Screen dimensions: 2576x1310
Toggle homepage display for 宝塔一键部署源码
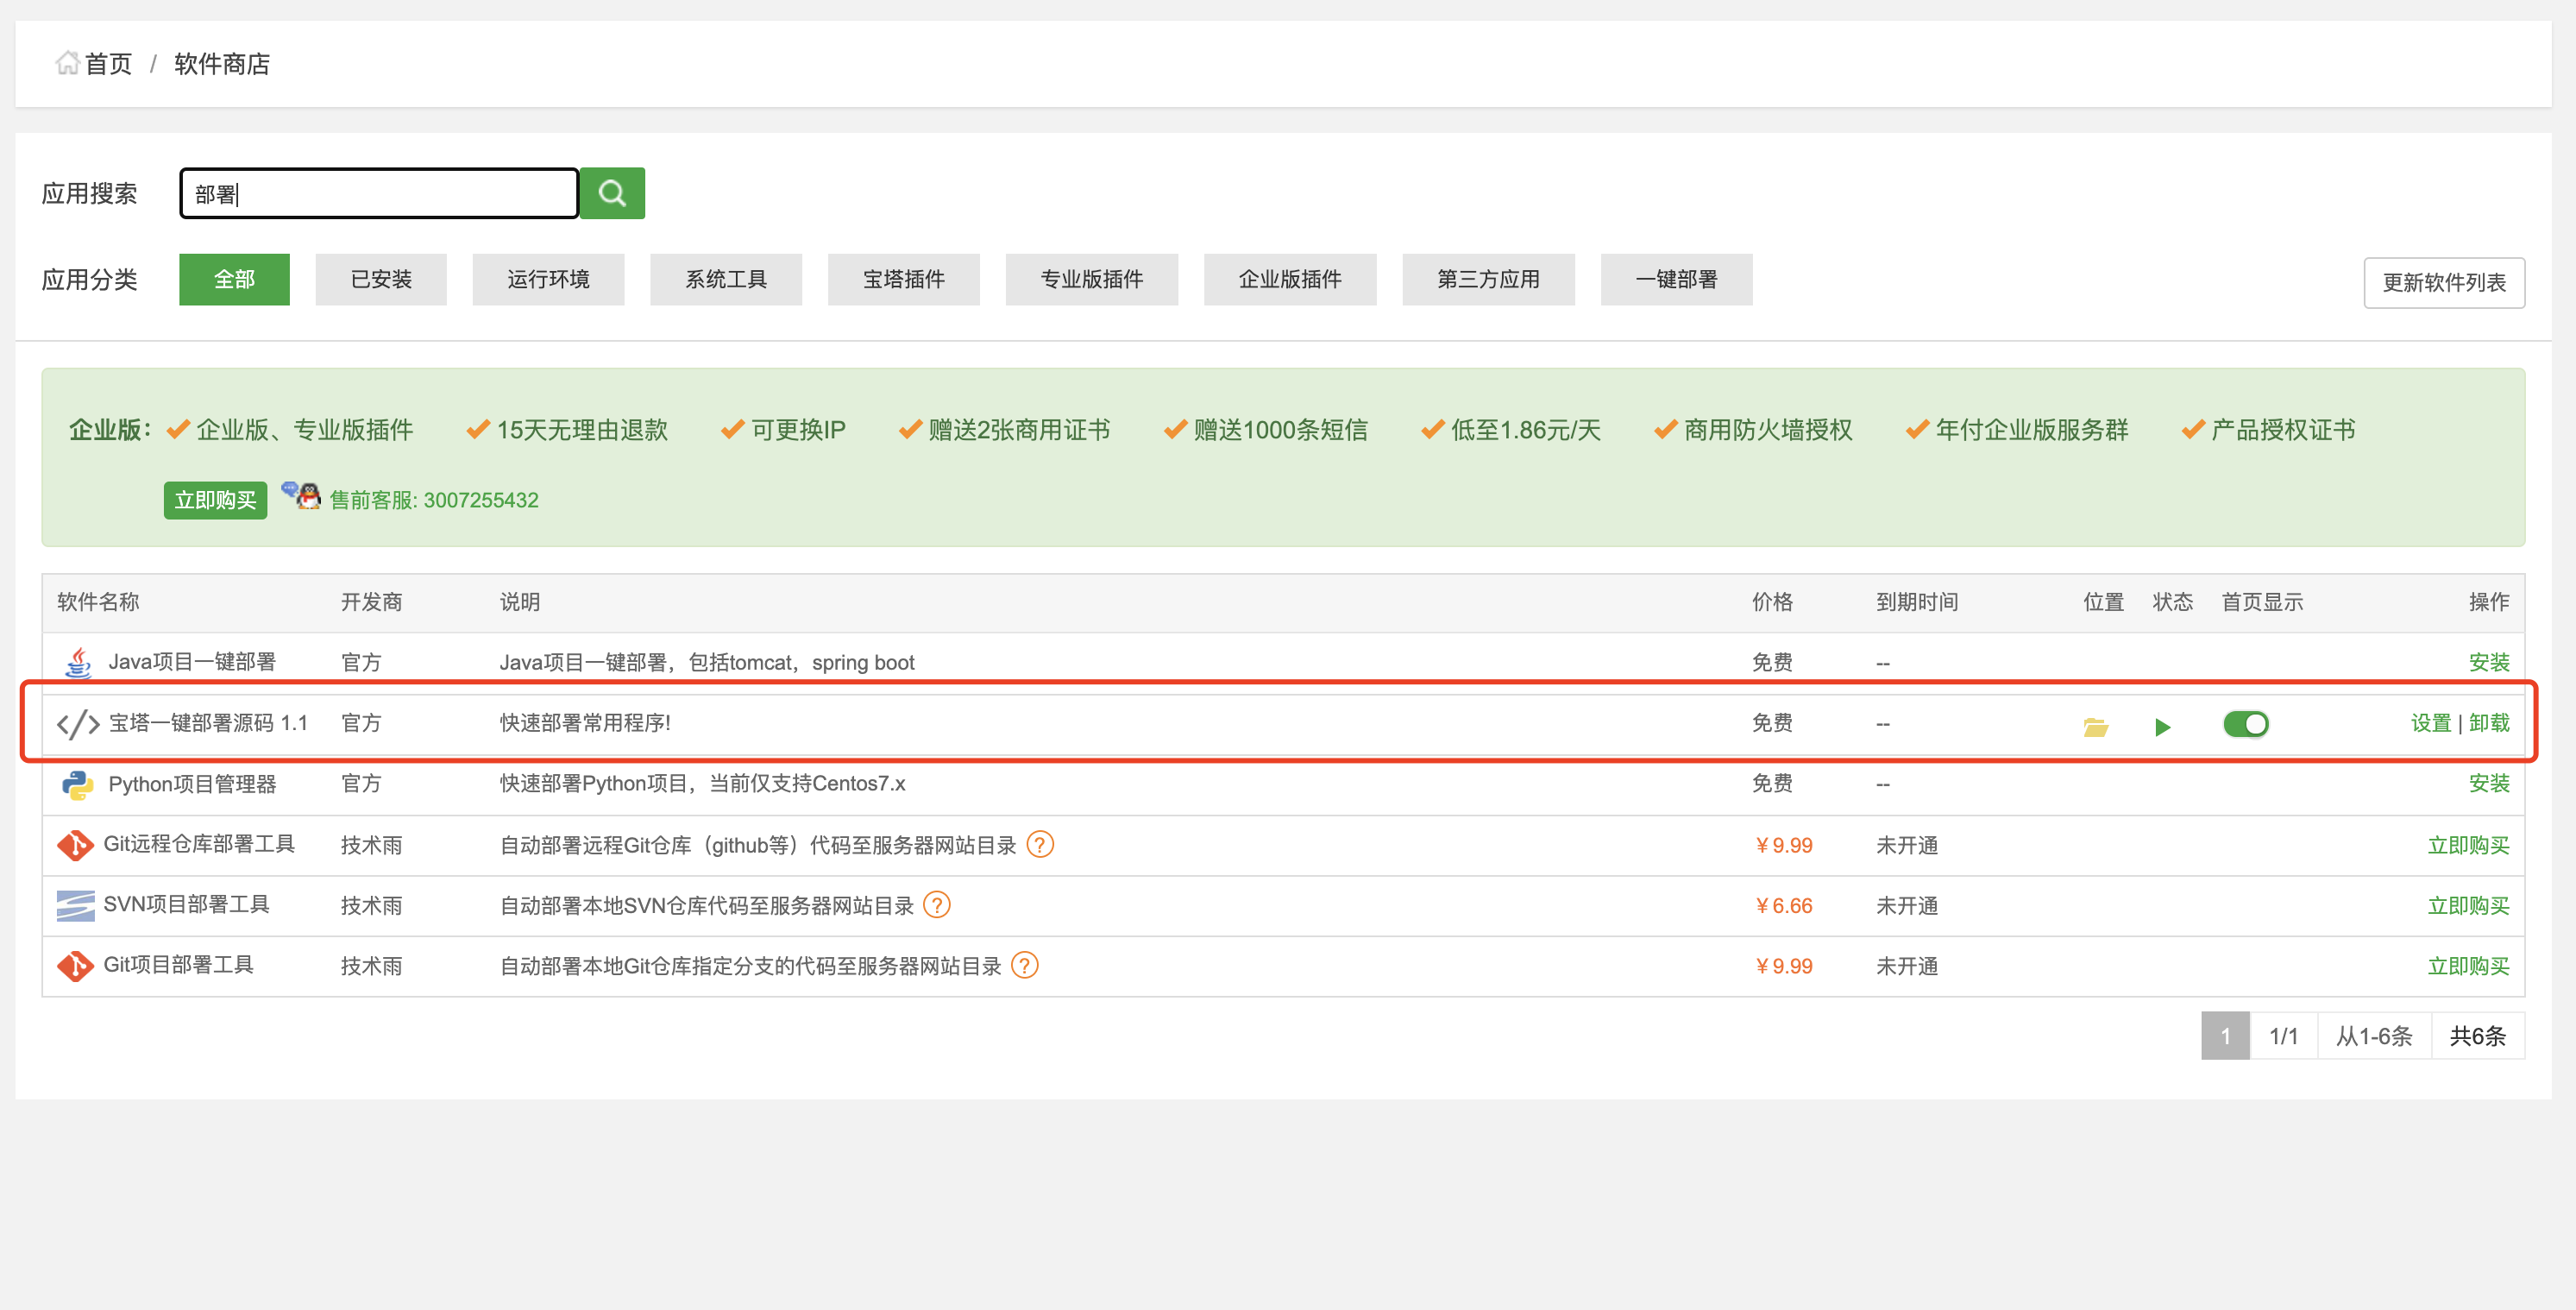pos(2246,723)
